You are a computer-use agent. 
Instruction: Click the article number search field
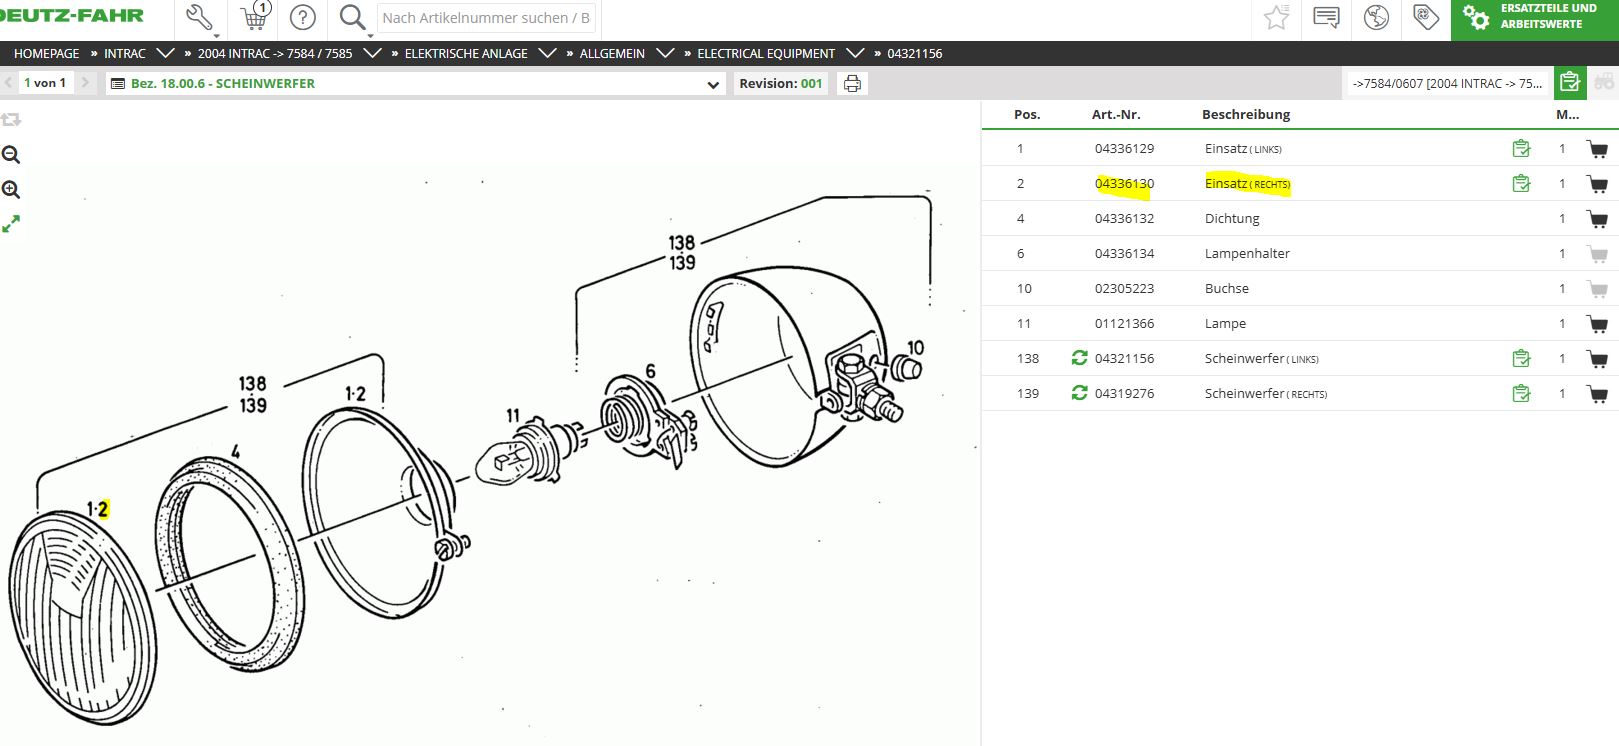click(486, 18)
